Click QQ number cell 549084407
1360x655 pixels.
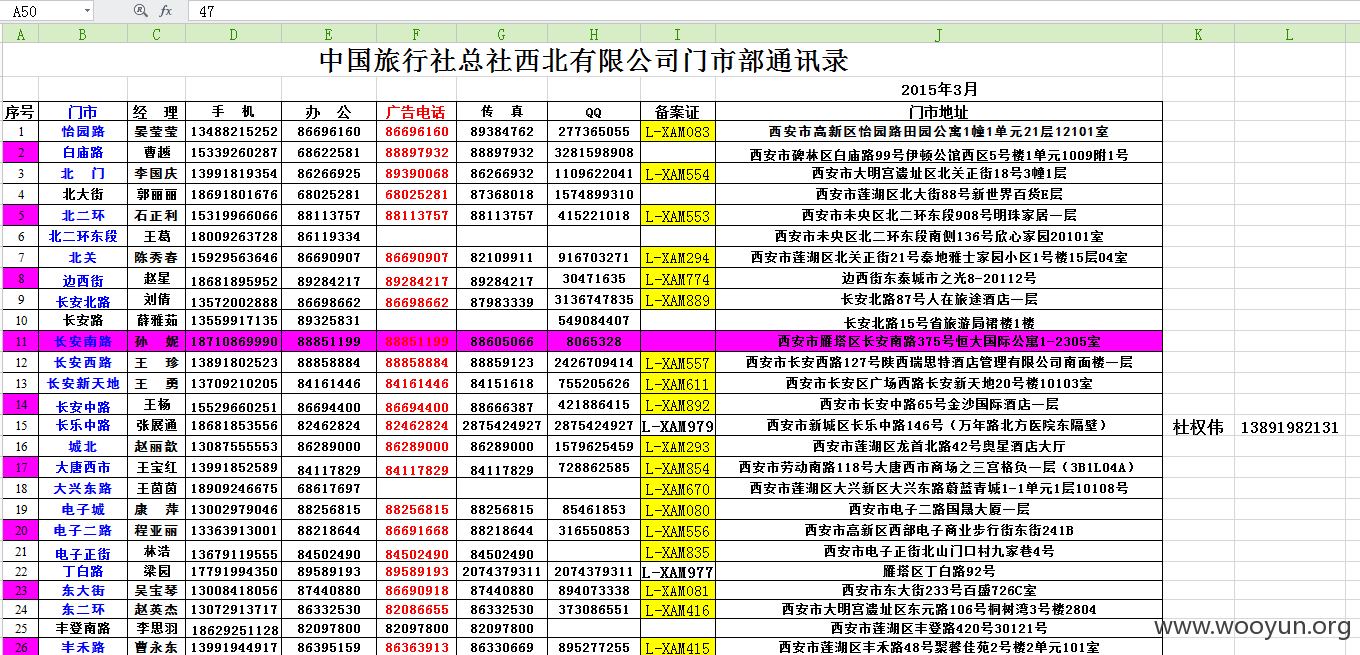coord(594,321)
